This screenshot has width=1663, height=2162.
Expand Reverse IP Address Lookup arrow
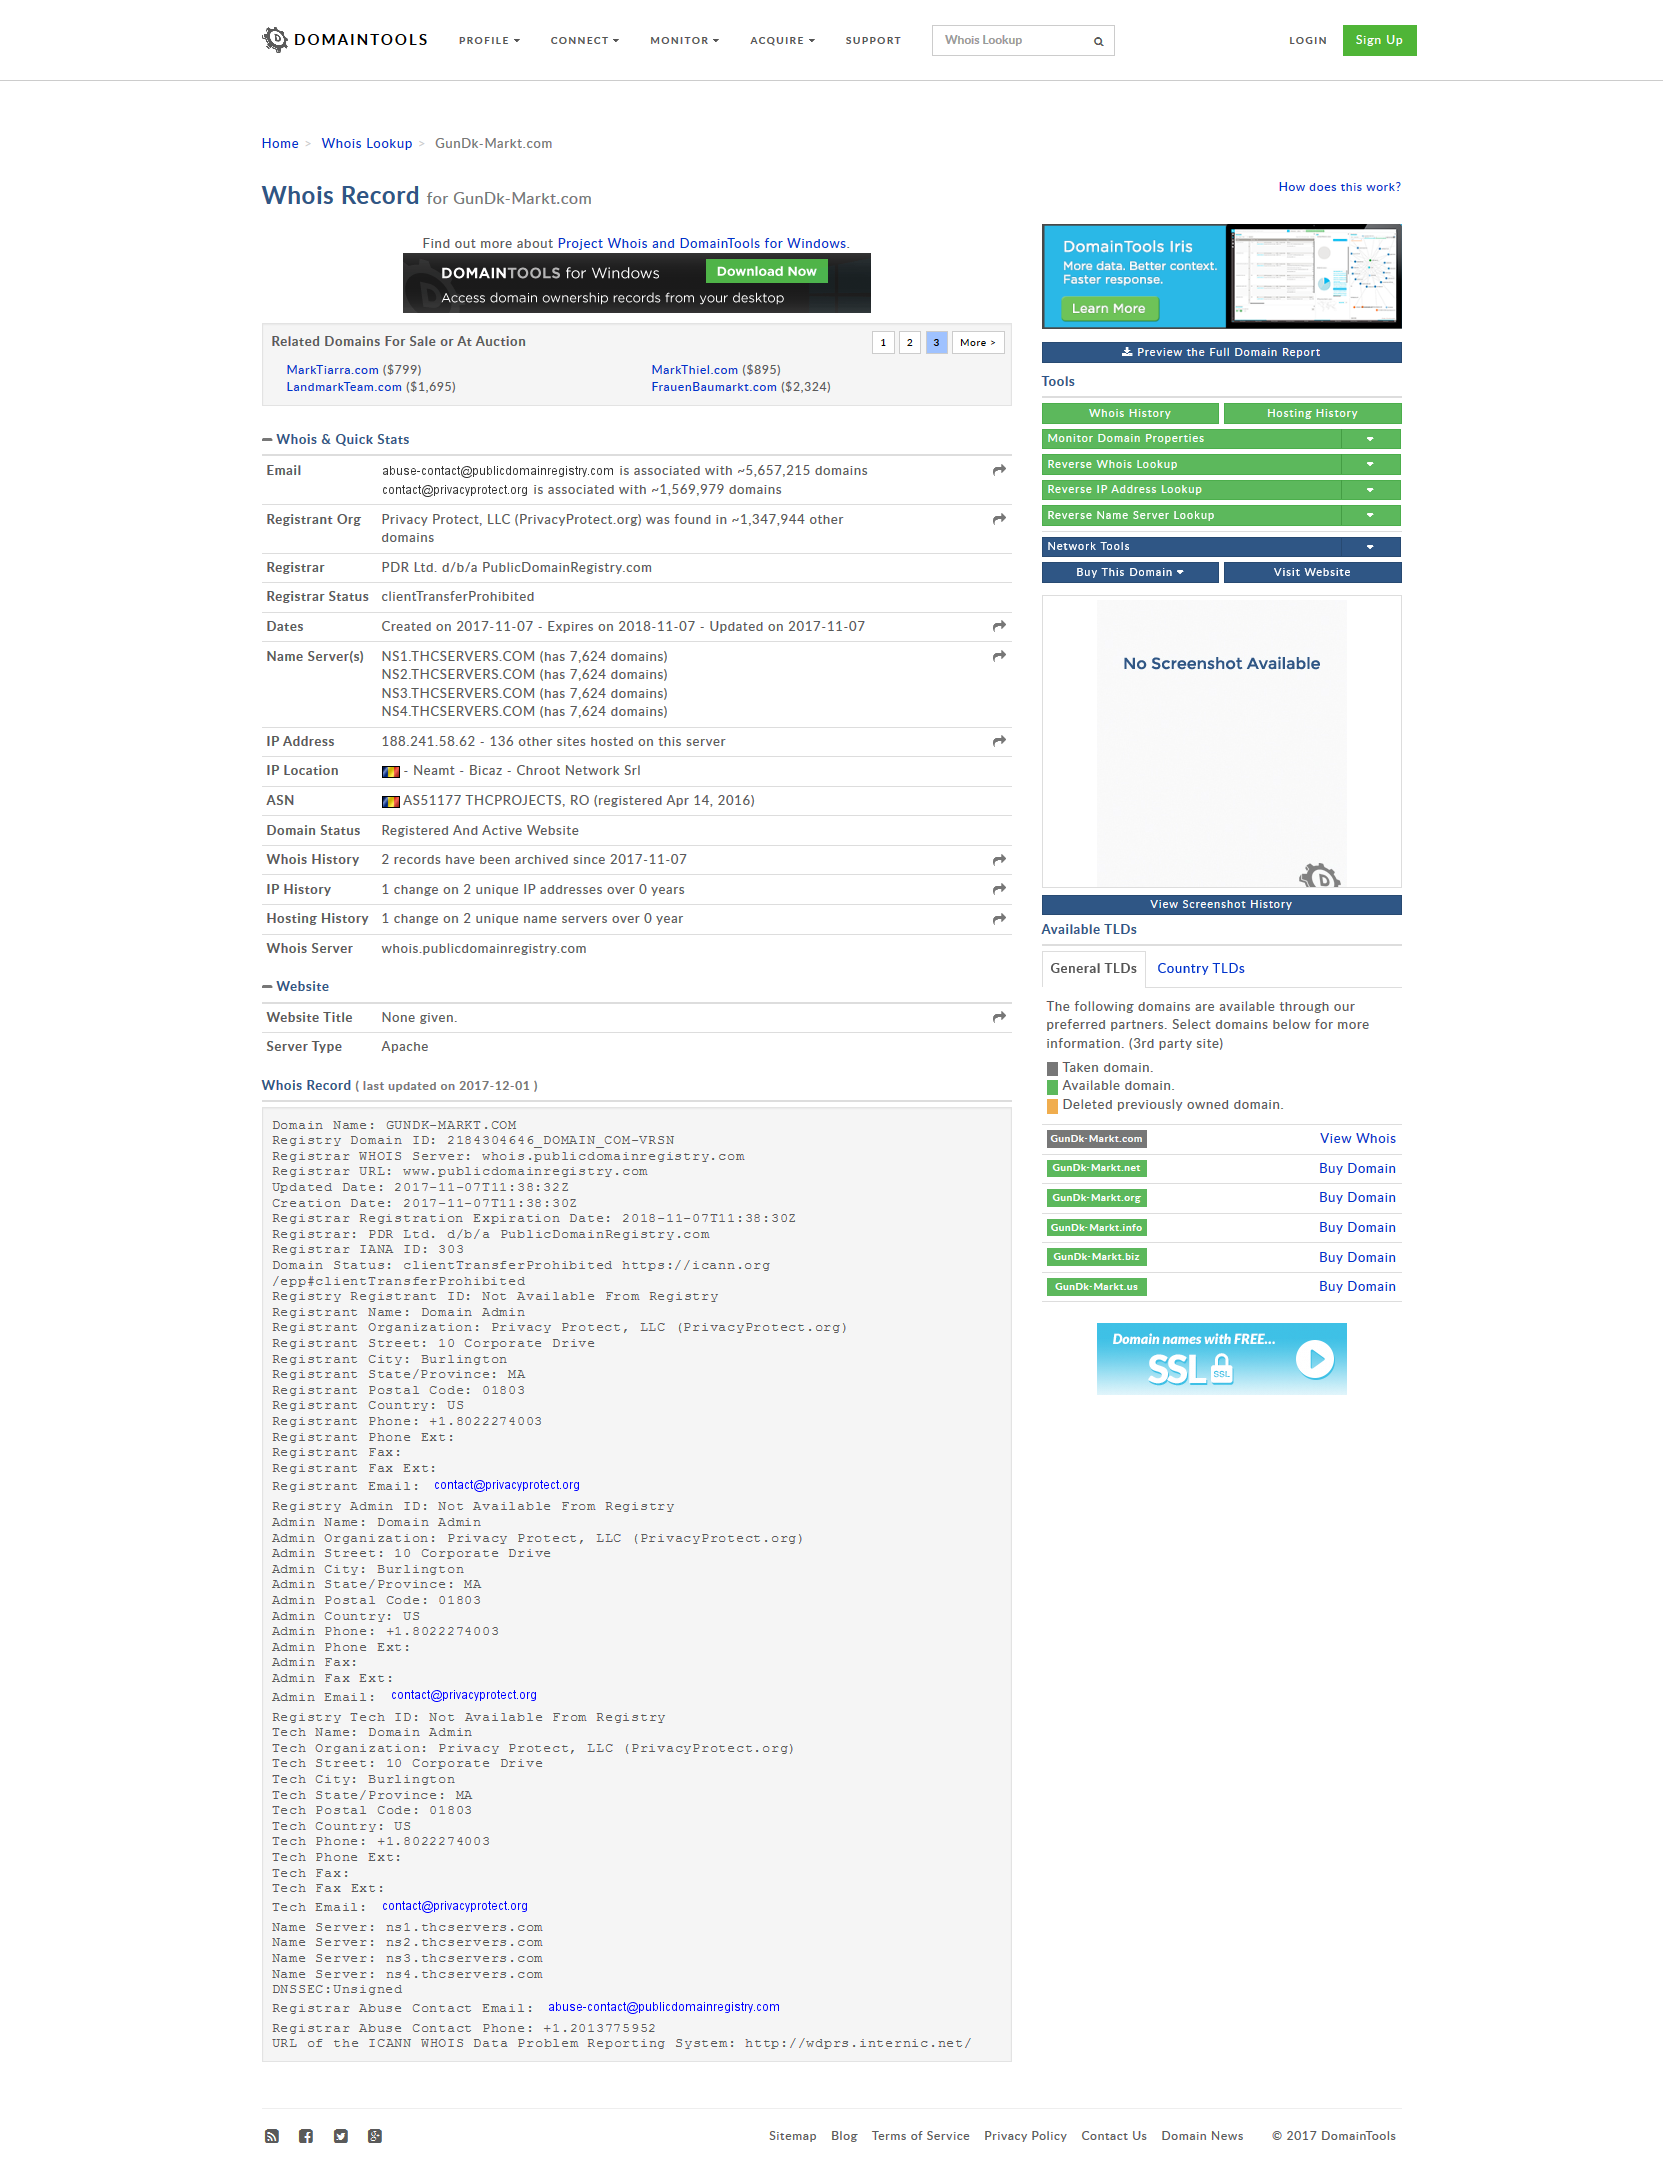tap(1370, 490)
